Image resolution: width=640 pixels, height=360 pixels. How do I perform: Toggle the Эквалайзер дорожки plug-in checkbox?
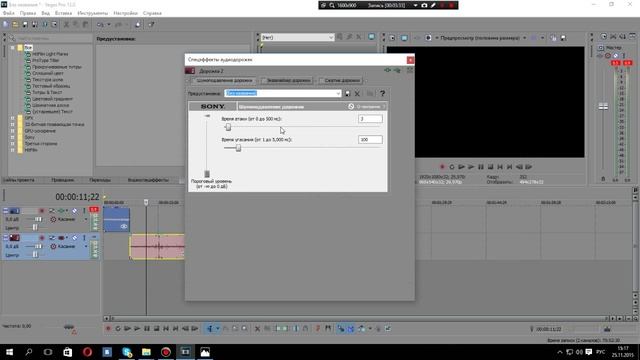point(264,81)
